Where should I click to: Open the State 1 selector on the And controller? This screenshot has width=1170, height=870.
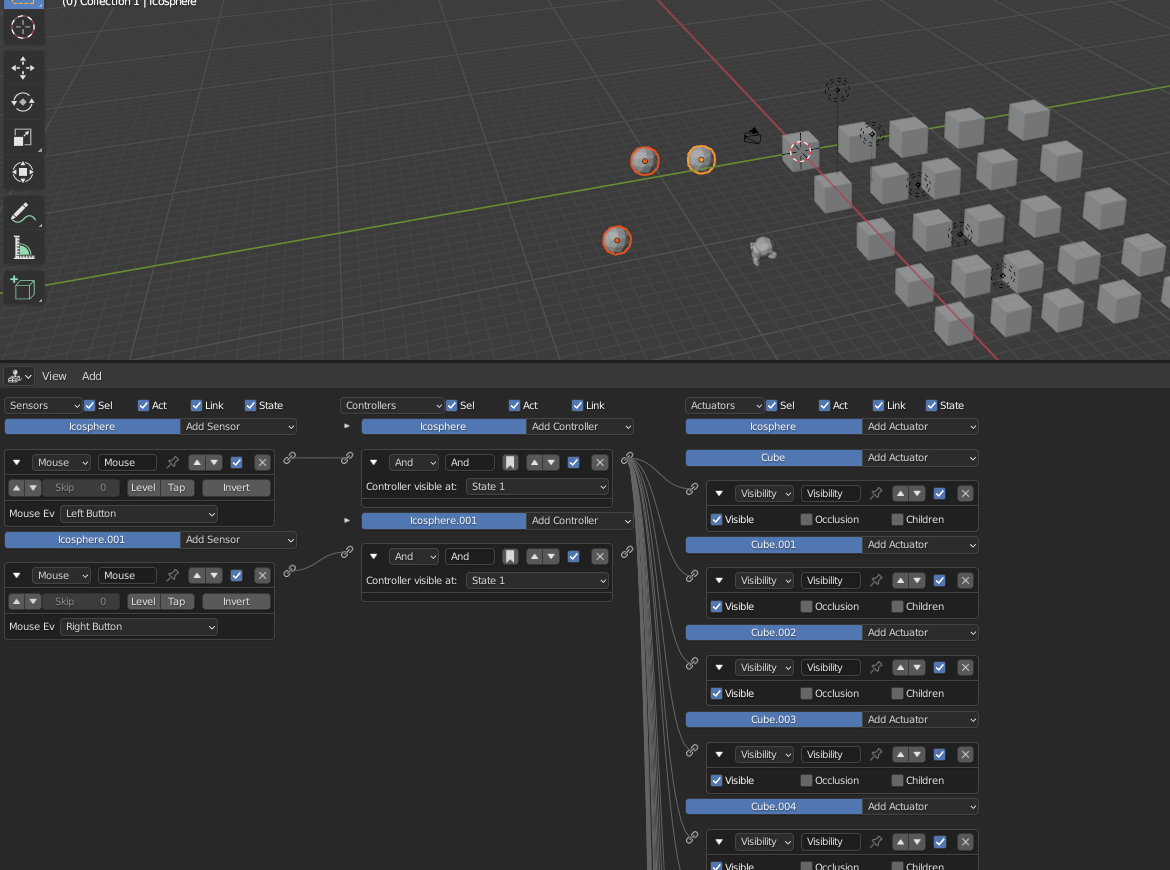point(537,486)
